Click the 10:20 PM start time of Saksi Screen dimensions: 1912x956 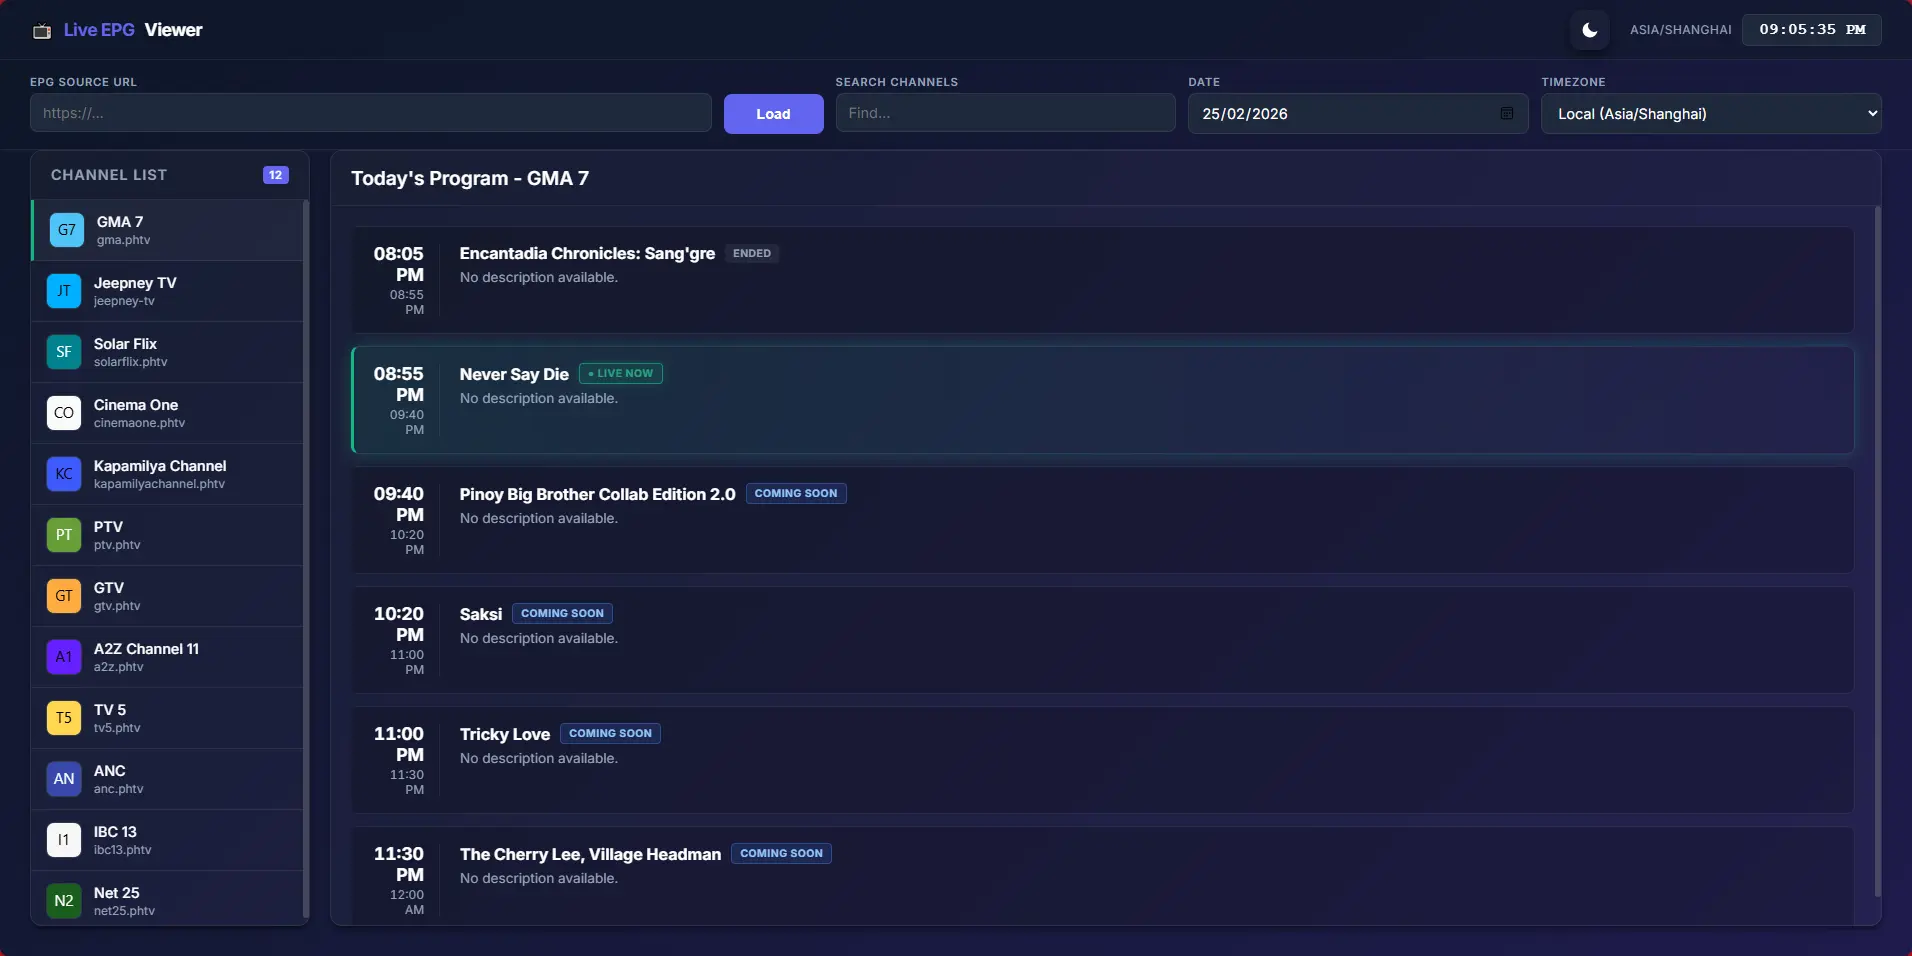(x=399, y=624)
